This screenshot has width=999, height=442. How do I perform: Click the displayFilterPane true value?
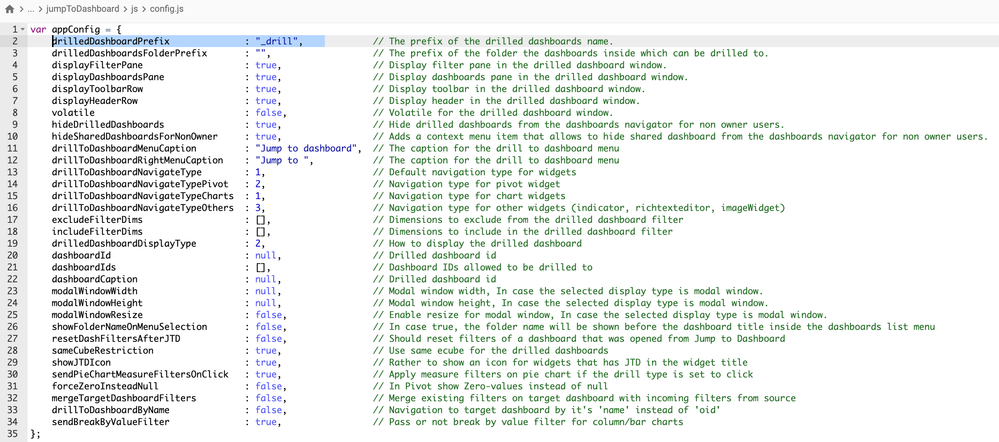(x=266, y=65)
